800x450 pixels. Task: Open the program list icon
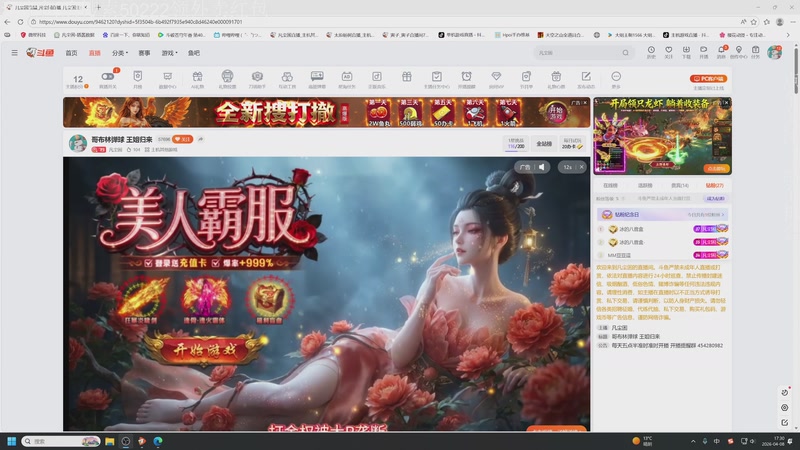click(x=526, y=77)
